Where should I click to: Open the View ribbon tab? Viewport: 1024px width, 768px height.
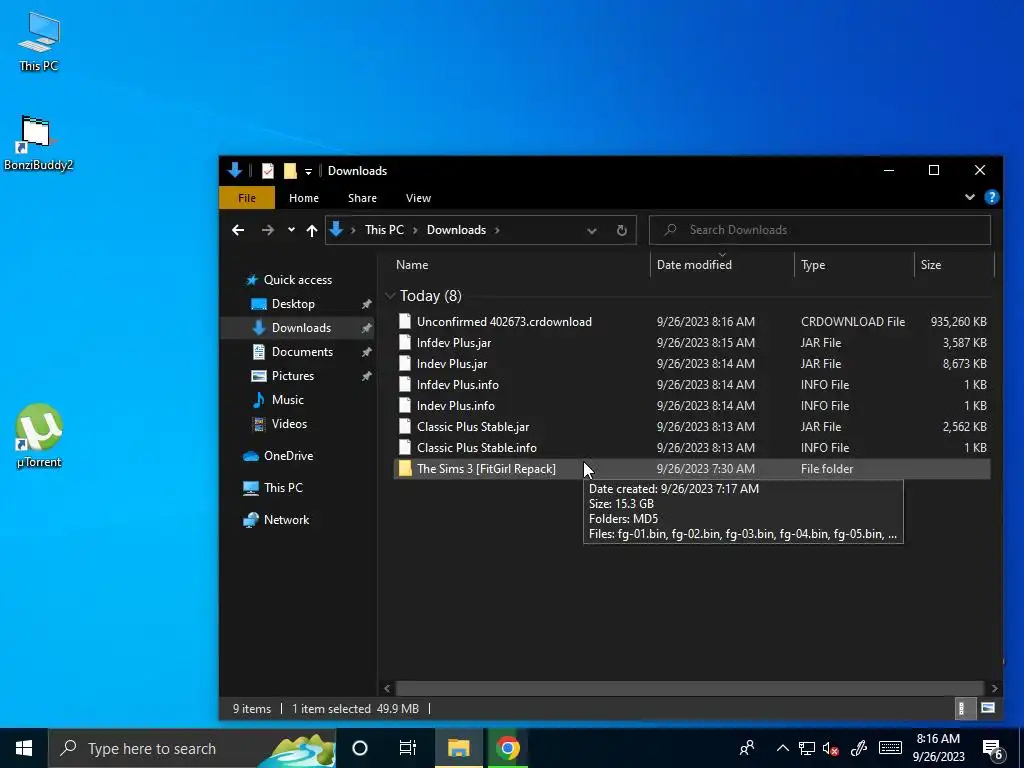[418, 198]
